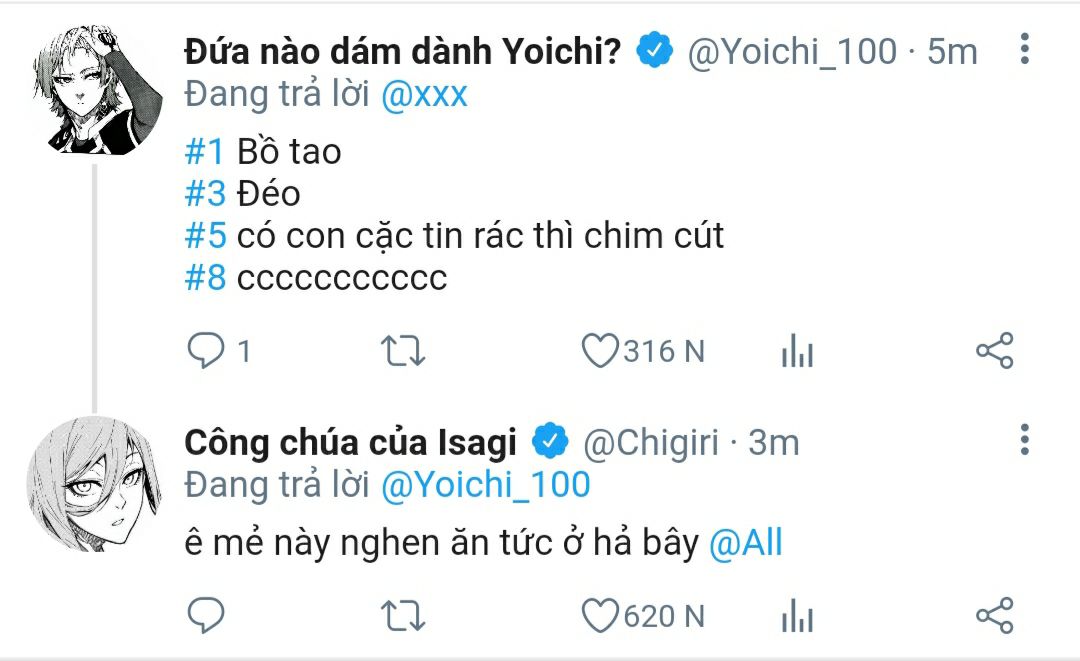Screen dimensions: 1080x661
Task: Open Chigiri profile avatar
Action: [x=94, y=483]
